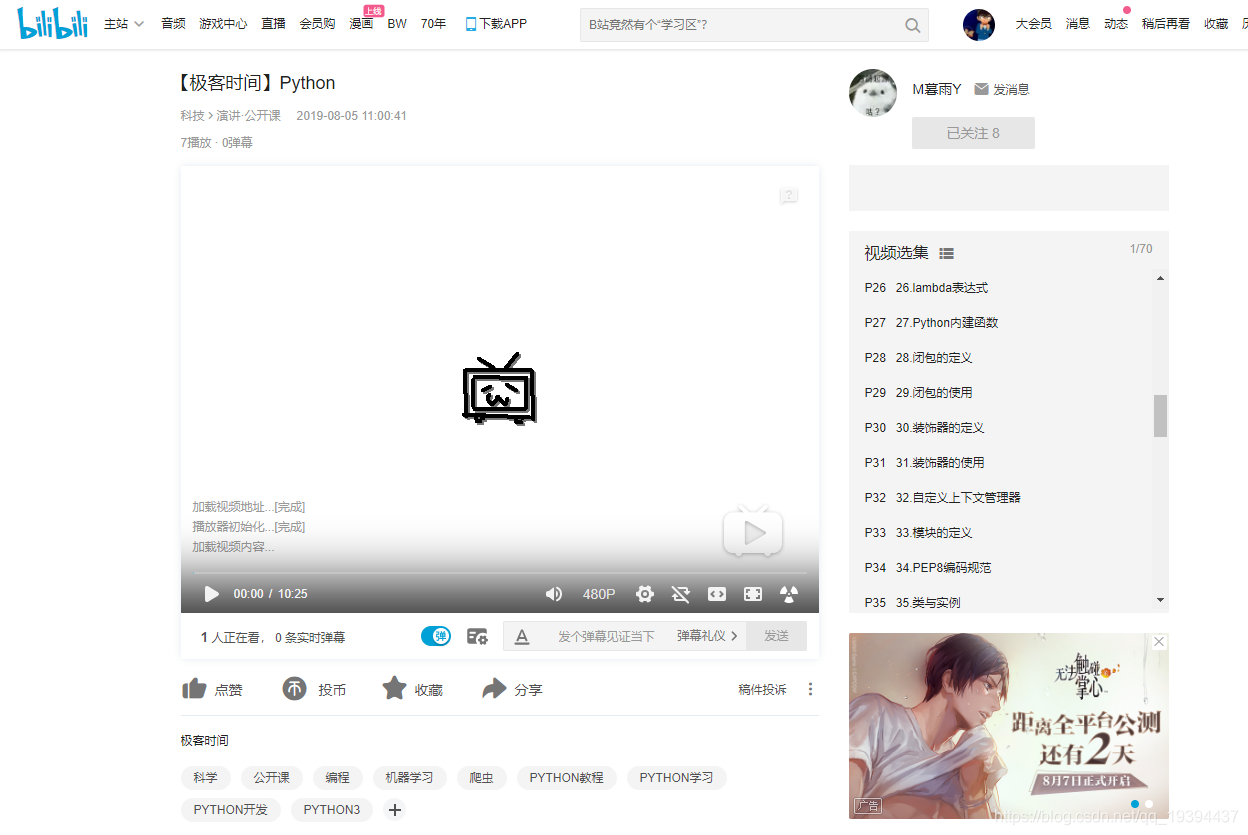Add a new tag plus icon
Screen dimensions: 1248x835
coord(395,810)
